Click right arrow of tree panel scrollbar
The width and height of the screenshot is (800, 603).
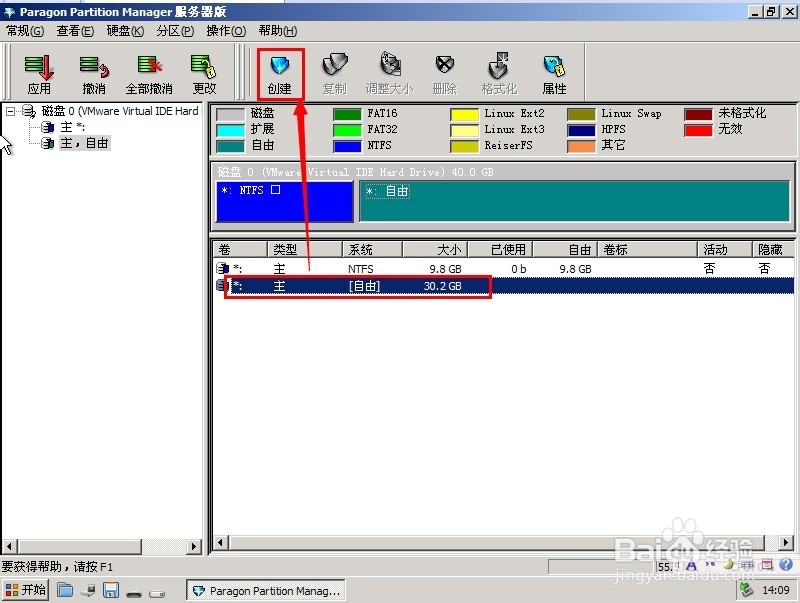[x=193, y=546]
